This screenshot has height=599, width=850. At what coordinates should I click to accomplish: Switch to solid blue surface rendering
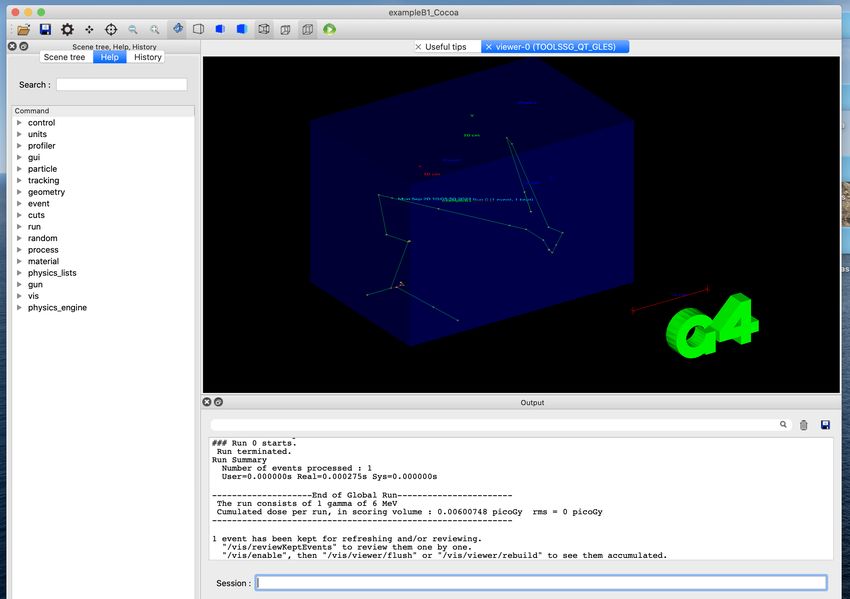[x=220, y=29]
